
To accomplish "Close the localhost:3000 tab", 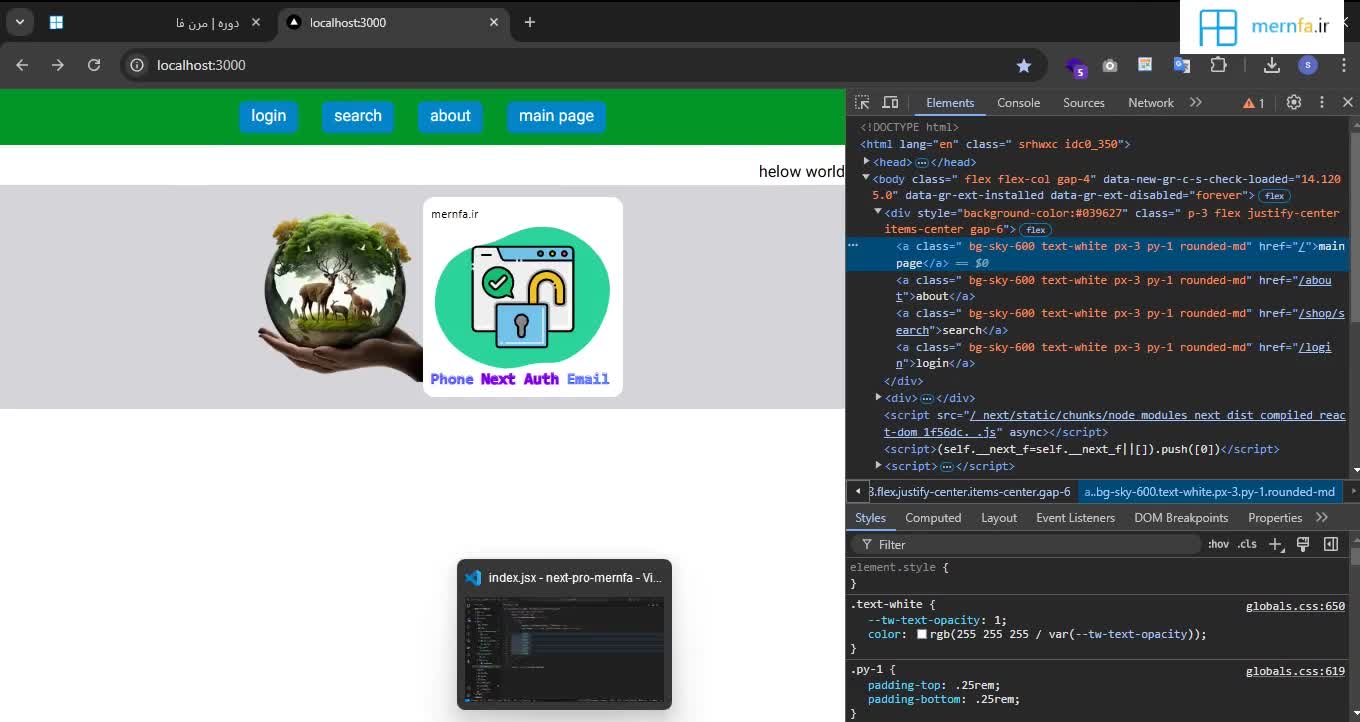I will point(495,22).
